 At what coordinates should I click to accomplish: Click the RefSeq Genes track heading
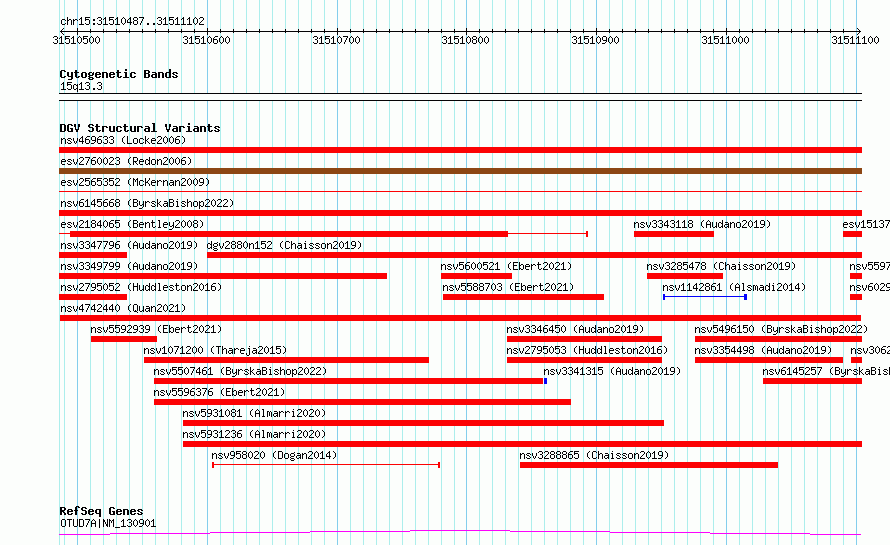(x=101, y=512)
